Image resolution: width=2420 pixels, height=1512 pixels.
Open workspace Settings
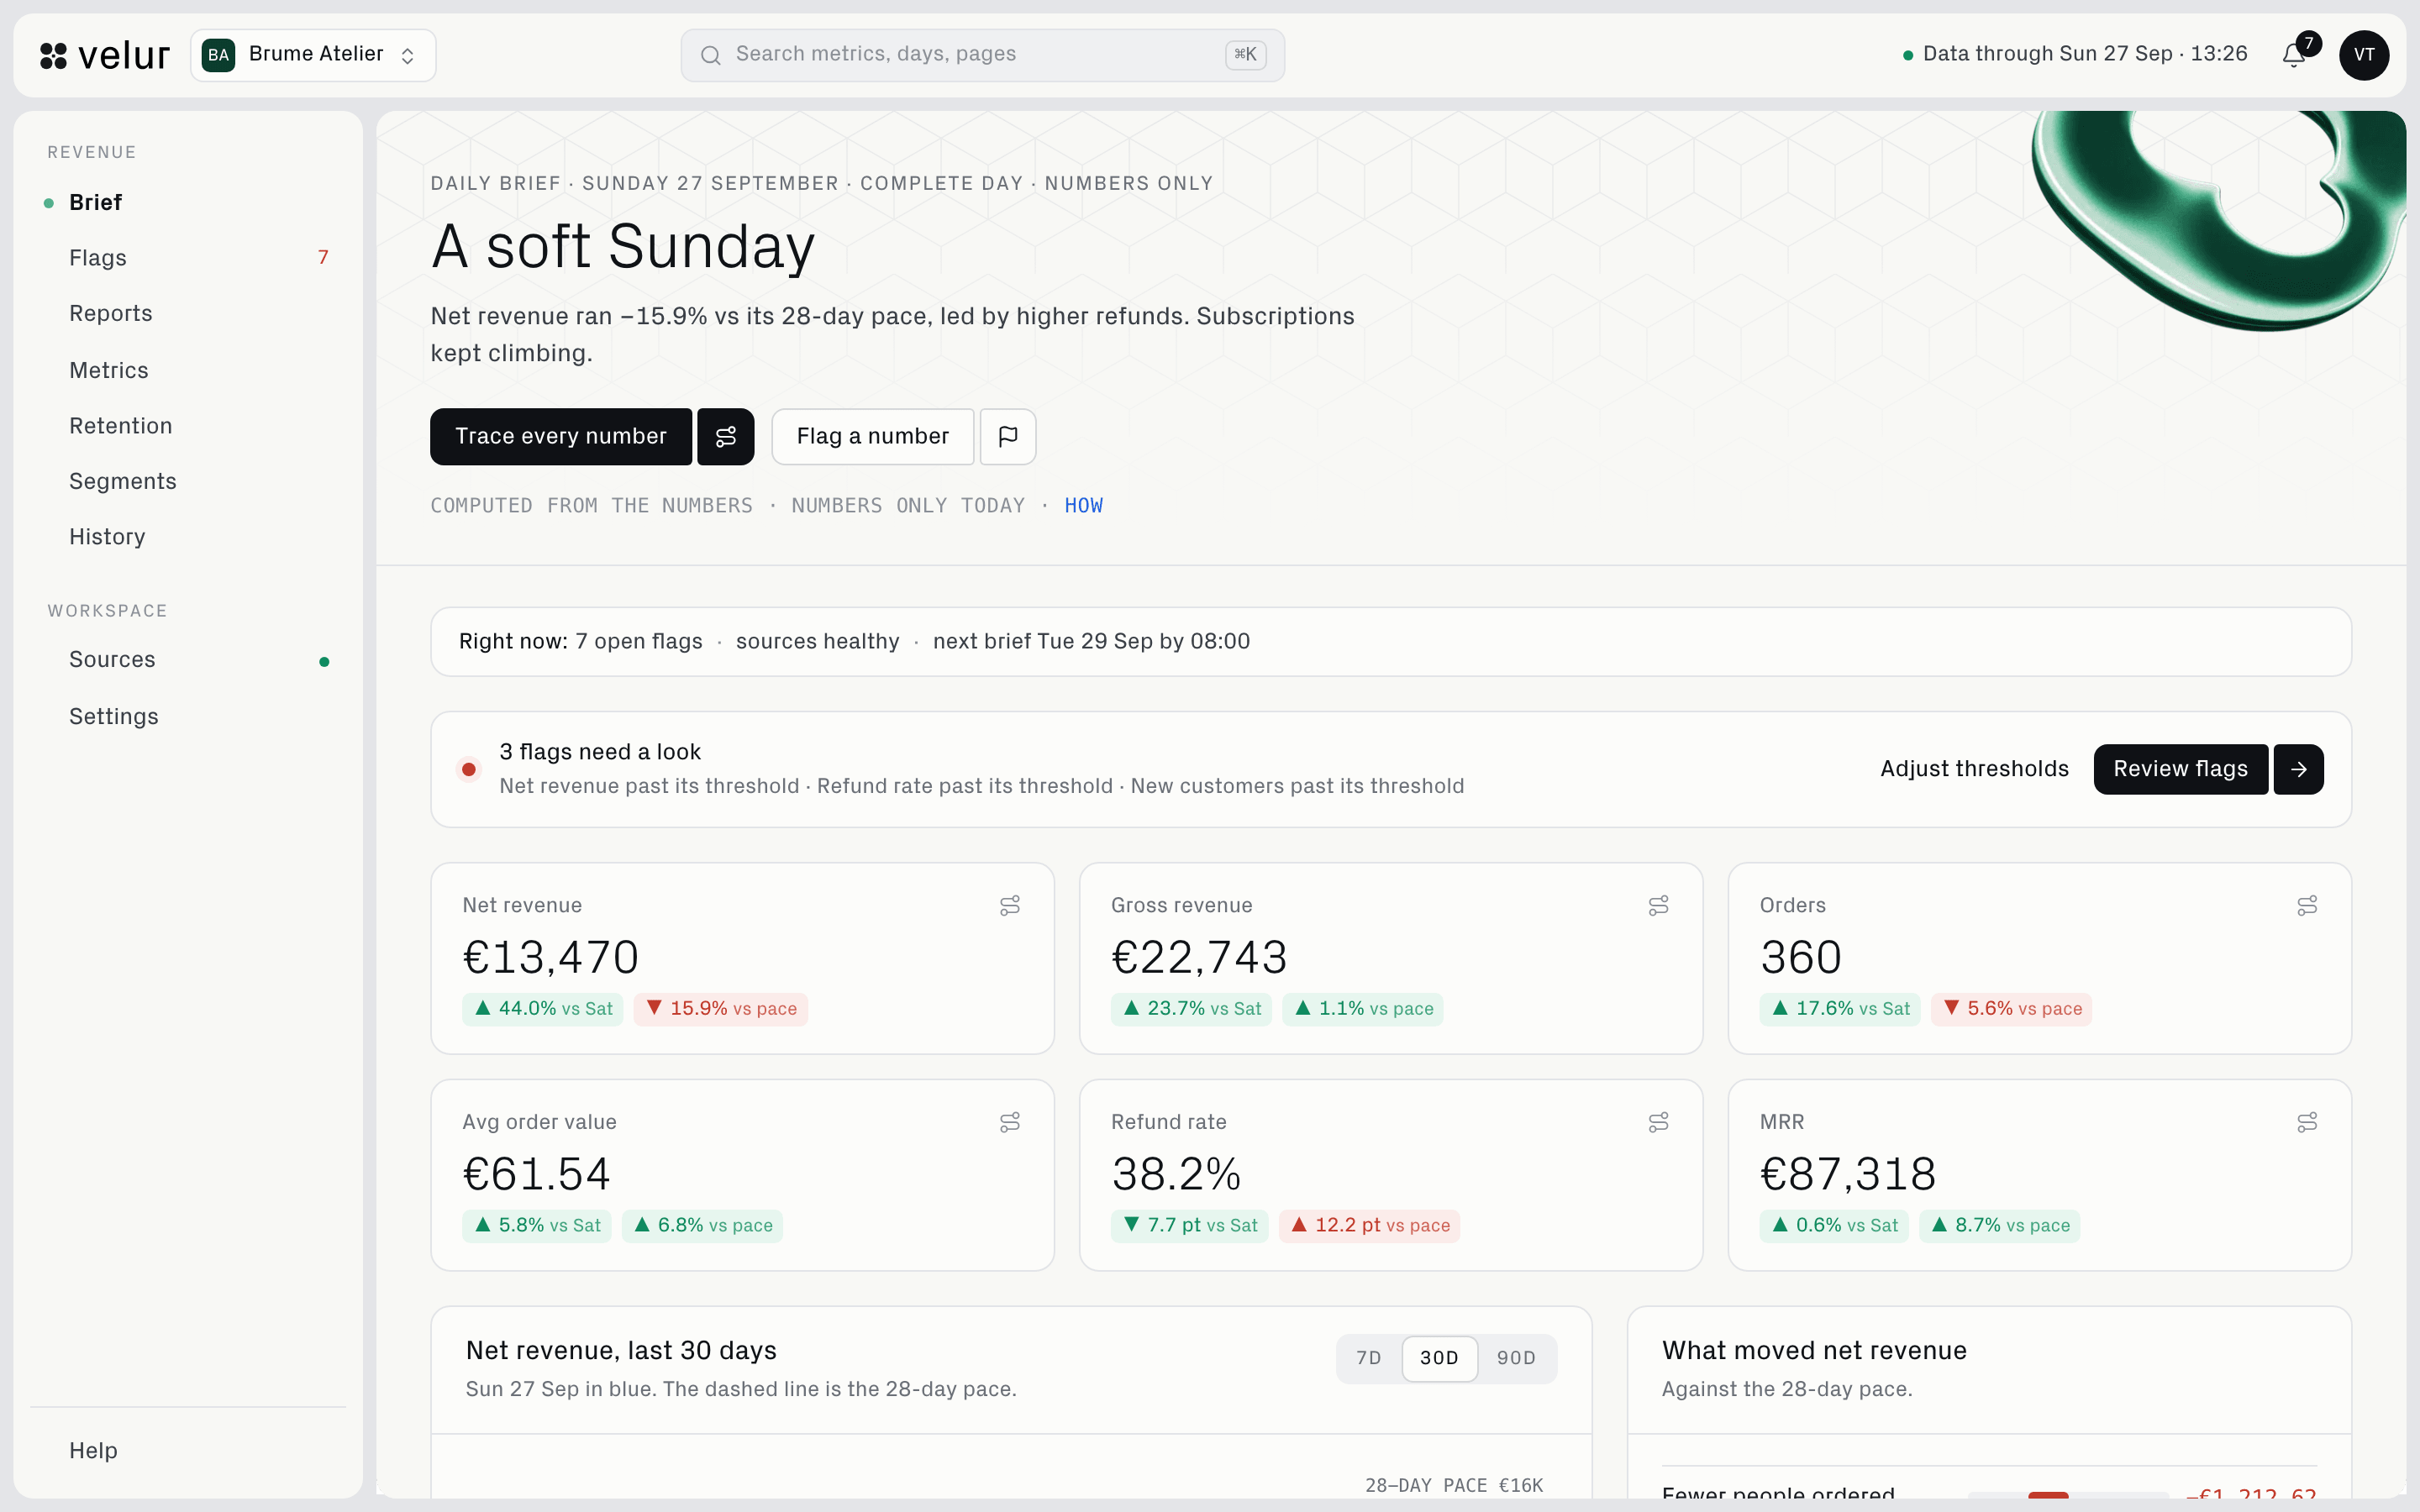coord(188,717)
